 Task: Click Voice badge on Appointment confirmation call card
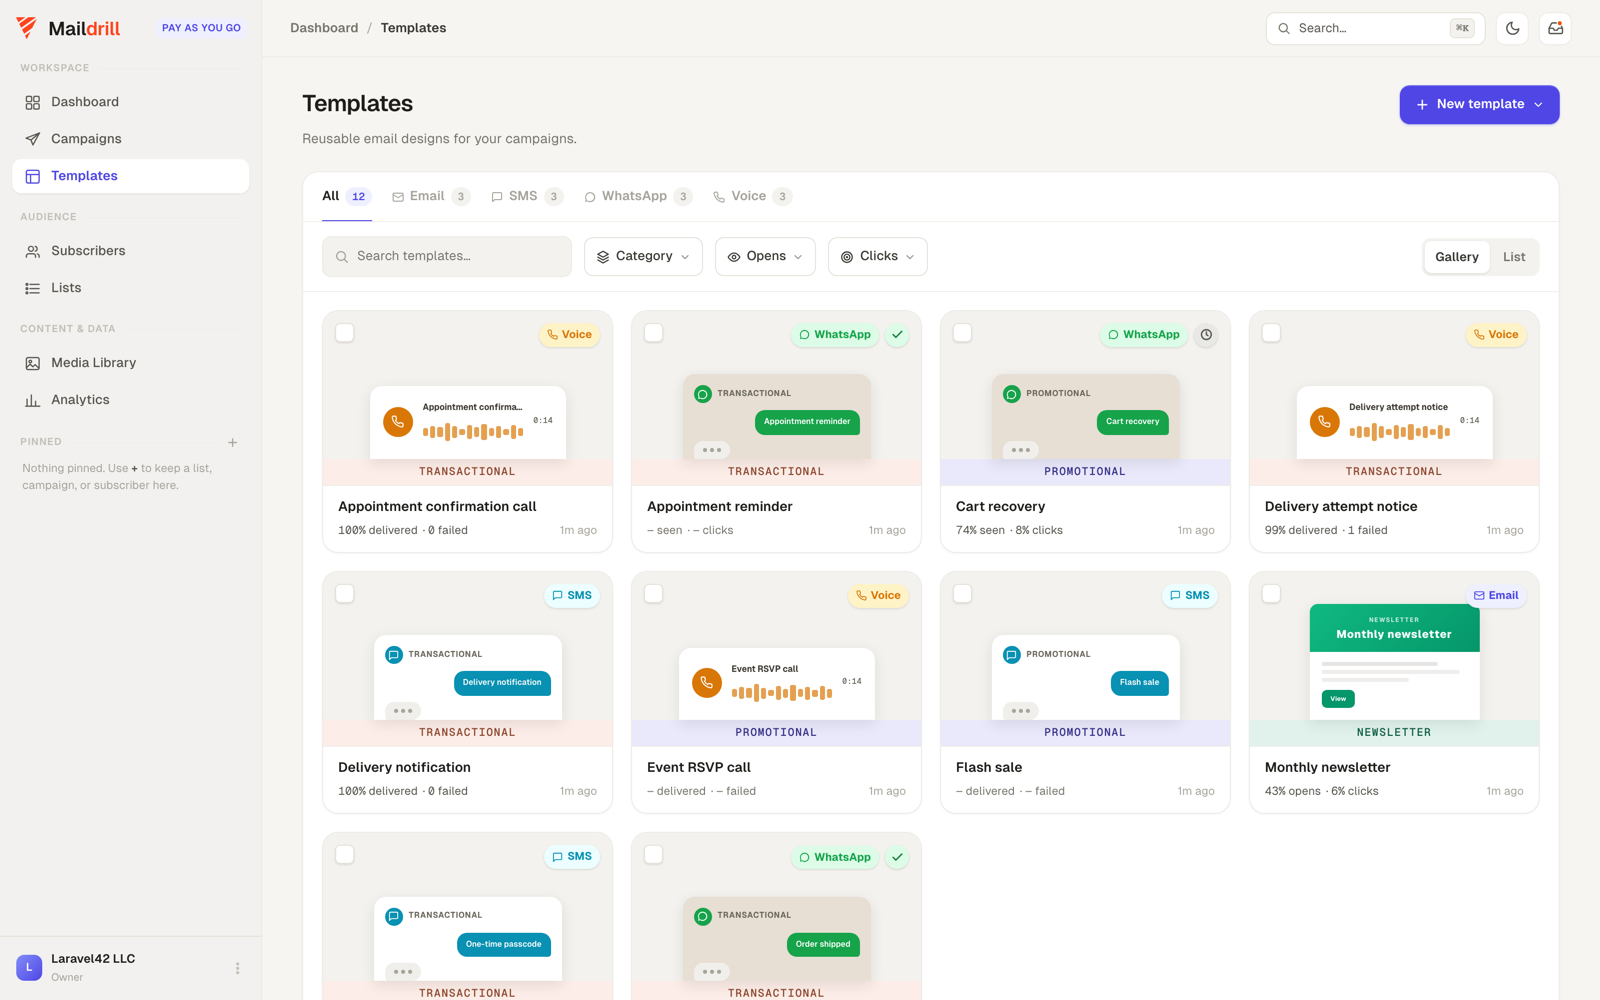569,335
